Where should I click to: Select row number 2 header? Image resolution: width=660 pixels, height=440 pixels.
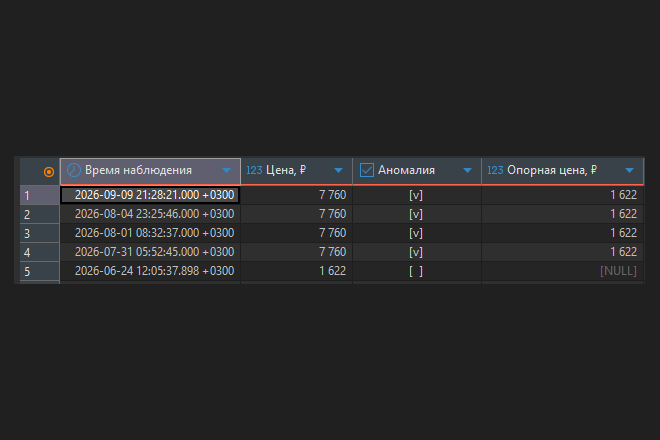pyautogui.click(x=40, y=214)
